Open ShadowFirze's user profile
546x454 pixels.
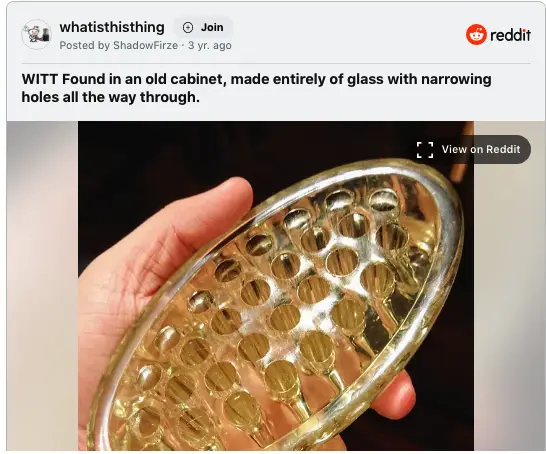[146, 45]
